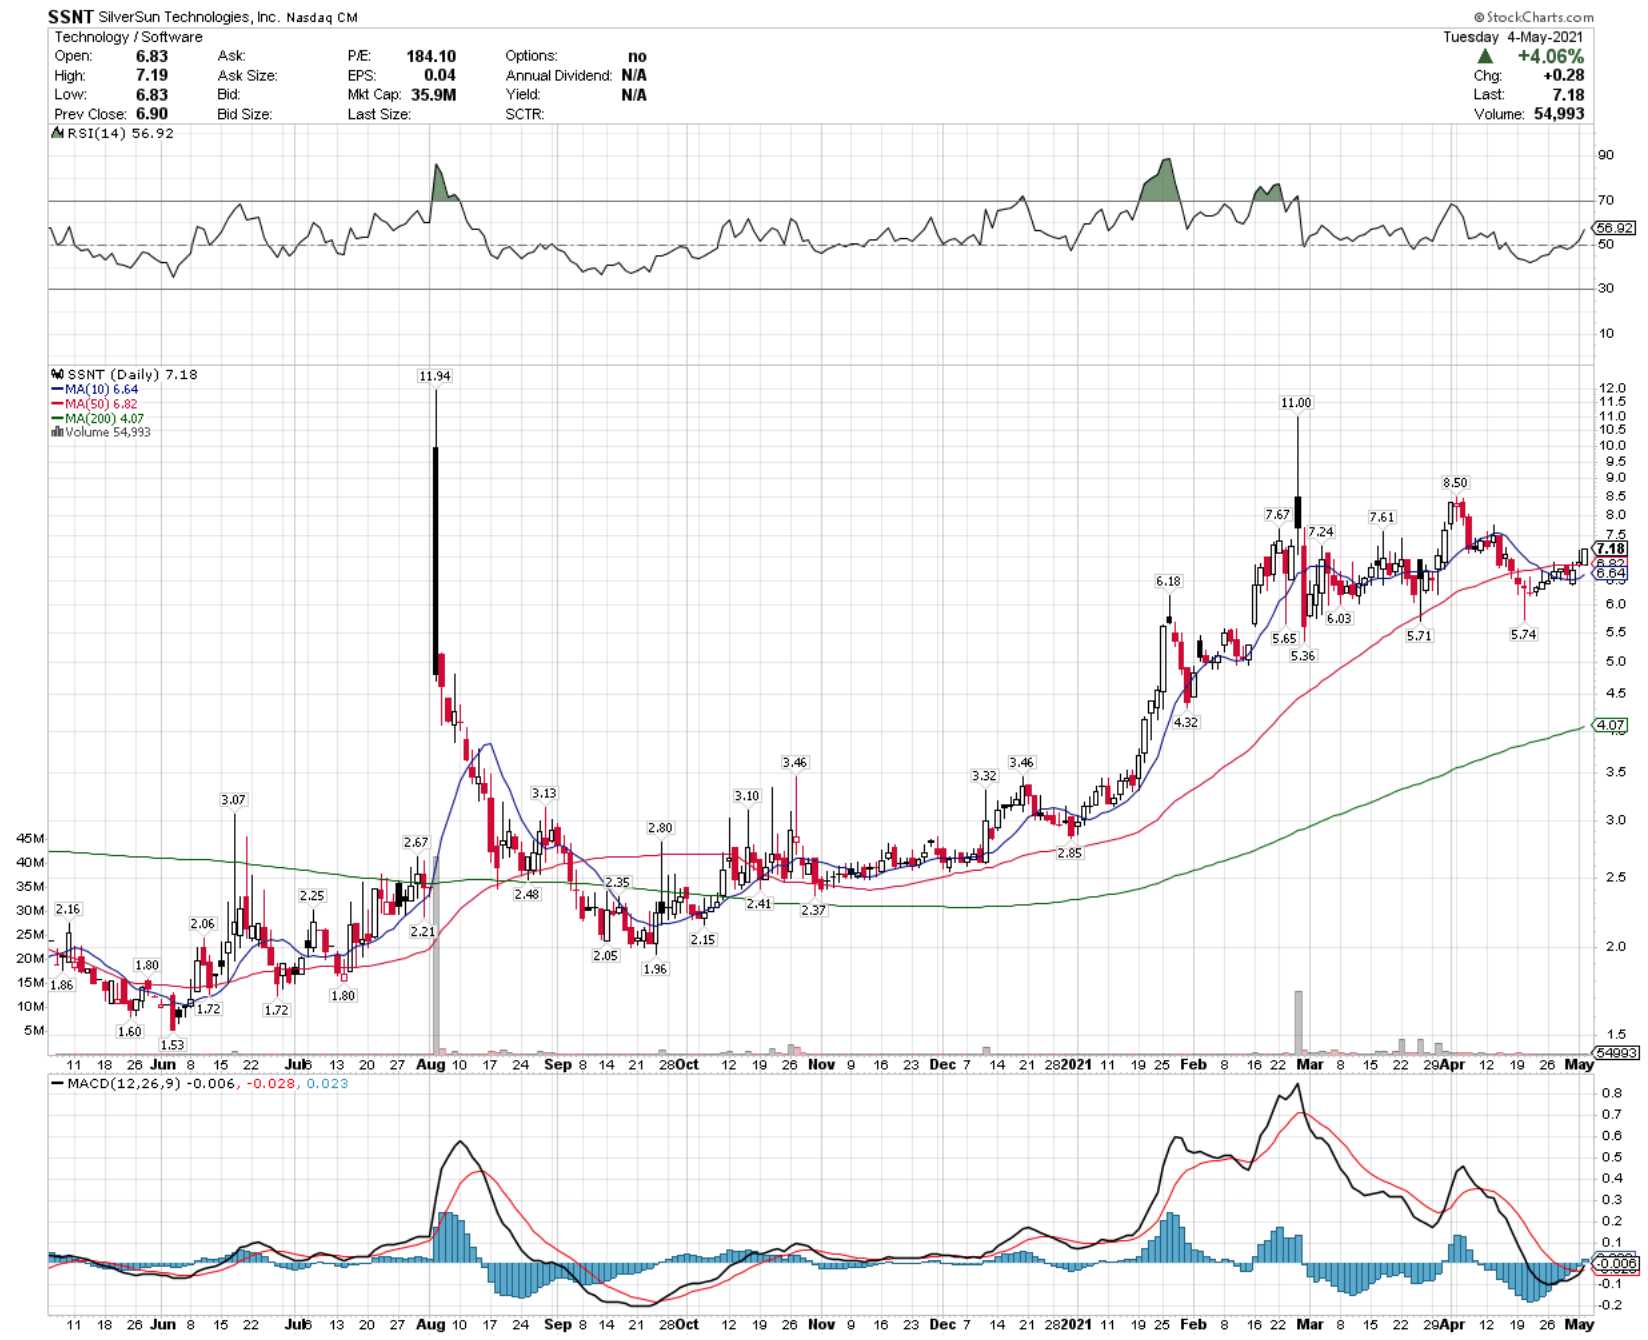Click the +4.06% percent change value
Screen dimensions: 1648x1340
(1550, 57)
